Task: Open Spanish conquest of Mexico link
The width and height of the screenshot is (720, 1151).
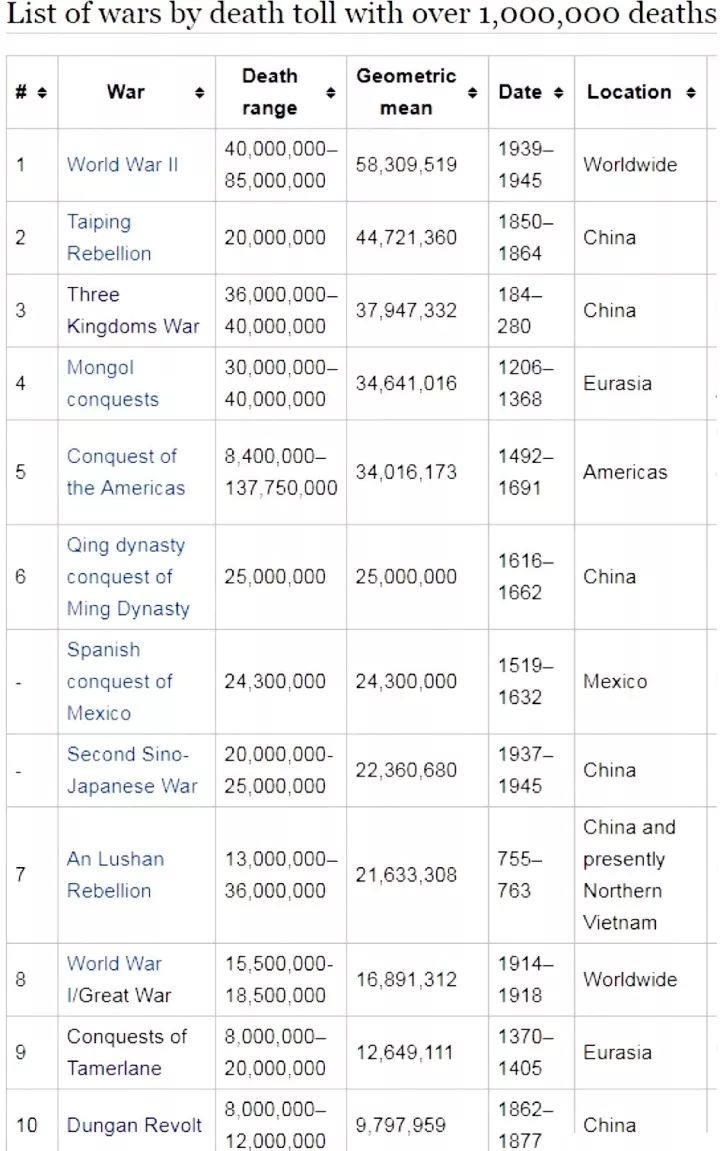Action: (x=119, y=681)
